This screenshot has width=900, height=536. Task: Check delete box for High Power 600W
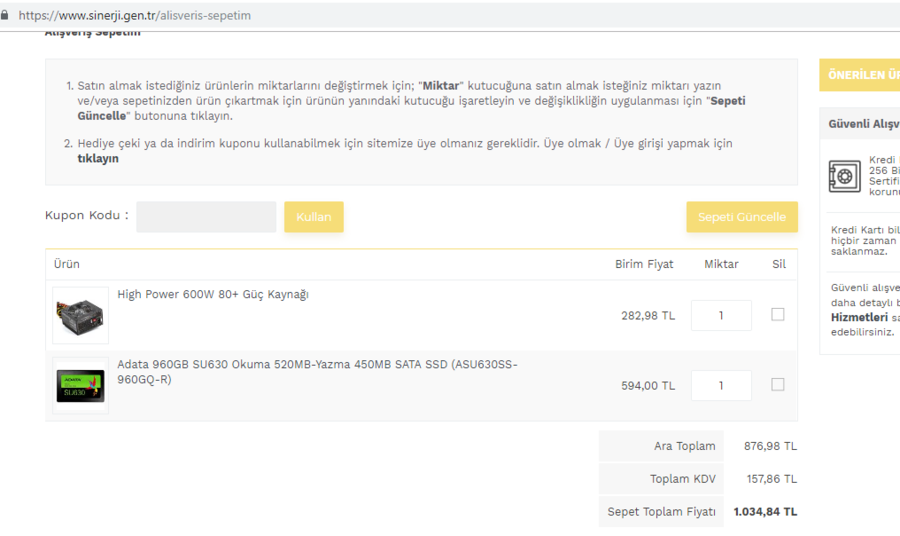pos(778,314)
